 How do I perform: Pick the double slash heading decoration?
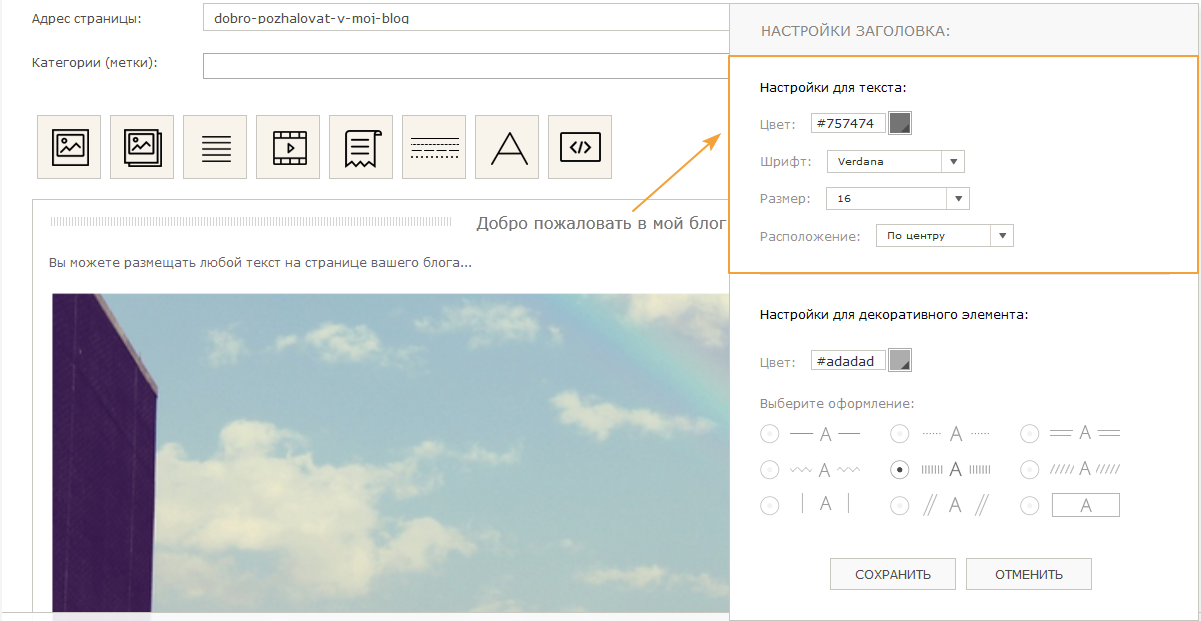click(x=900, y=506)
